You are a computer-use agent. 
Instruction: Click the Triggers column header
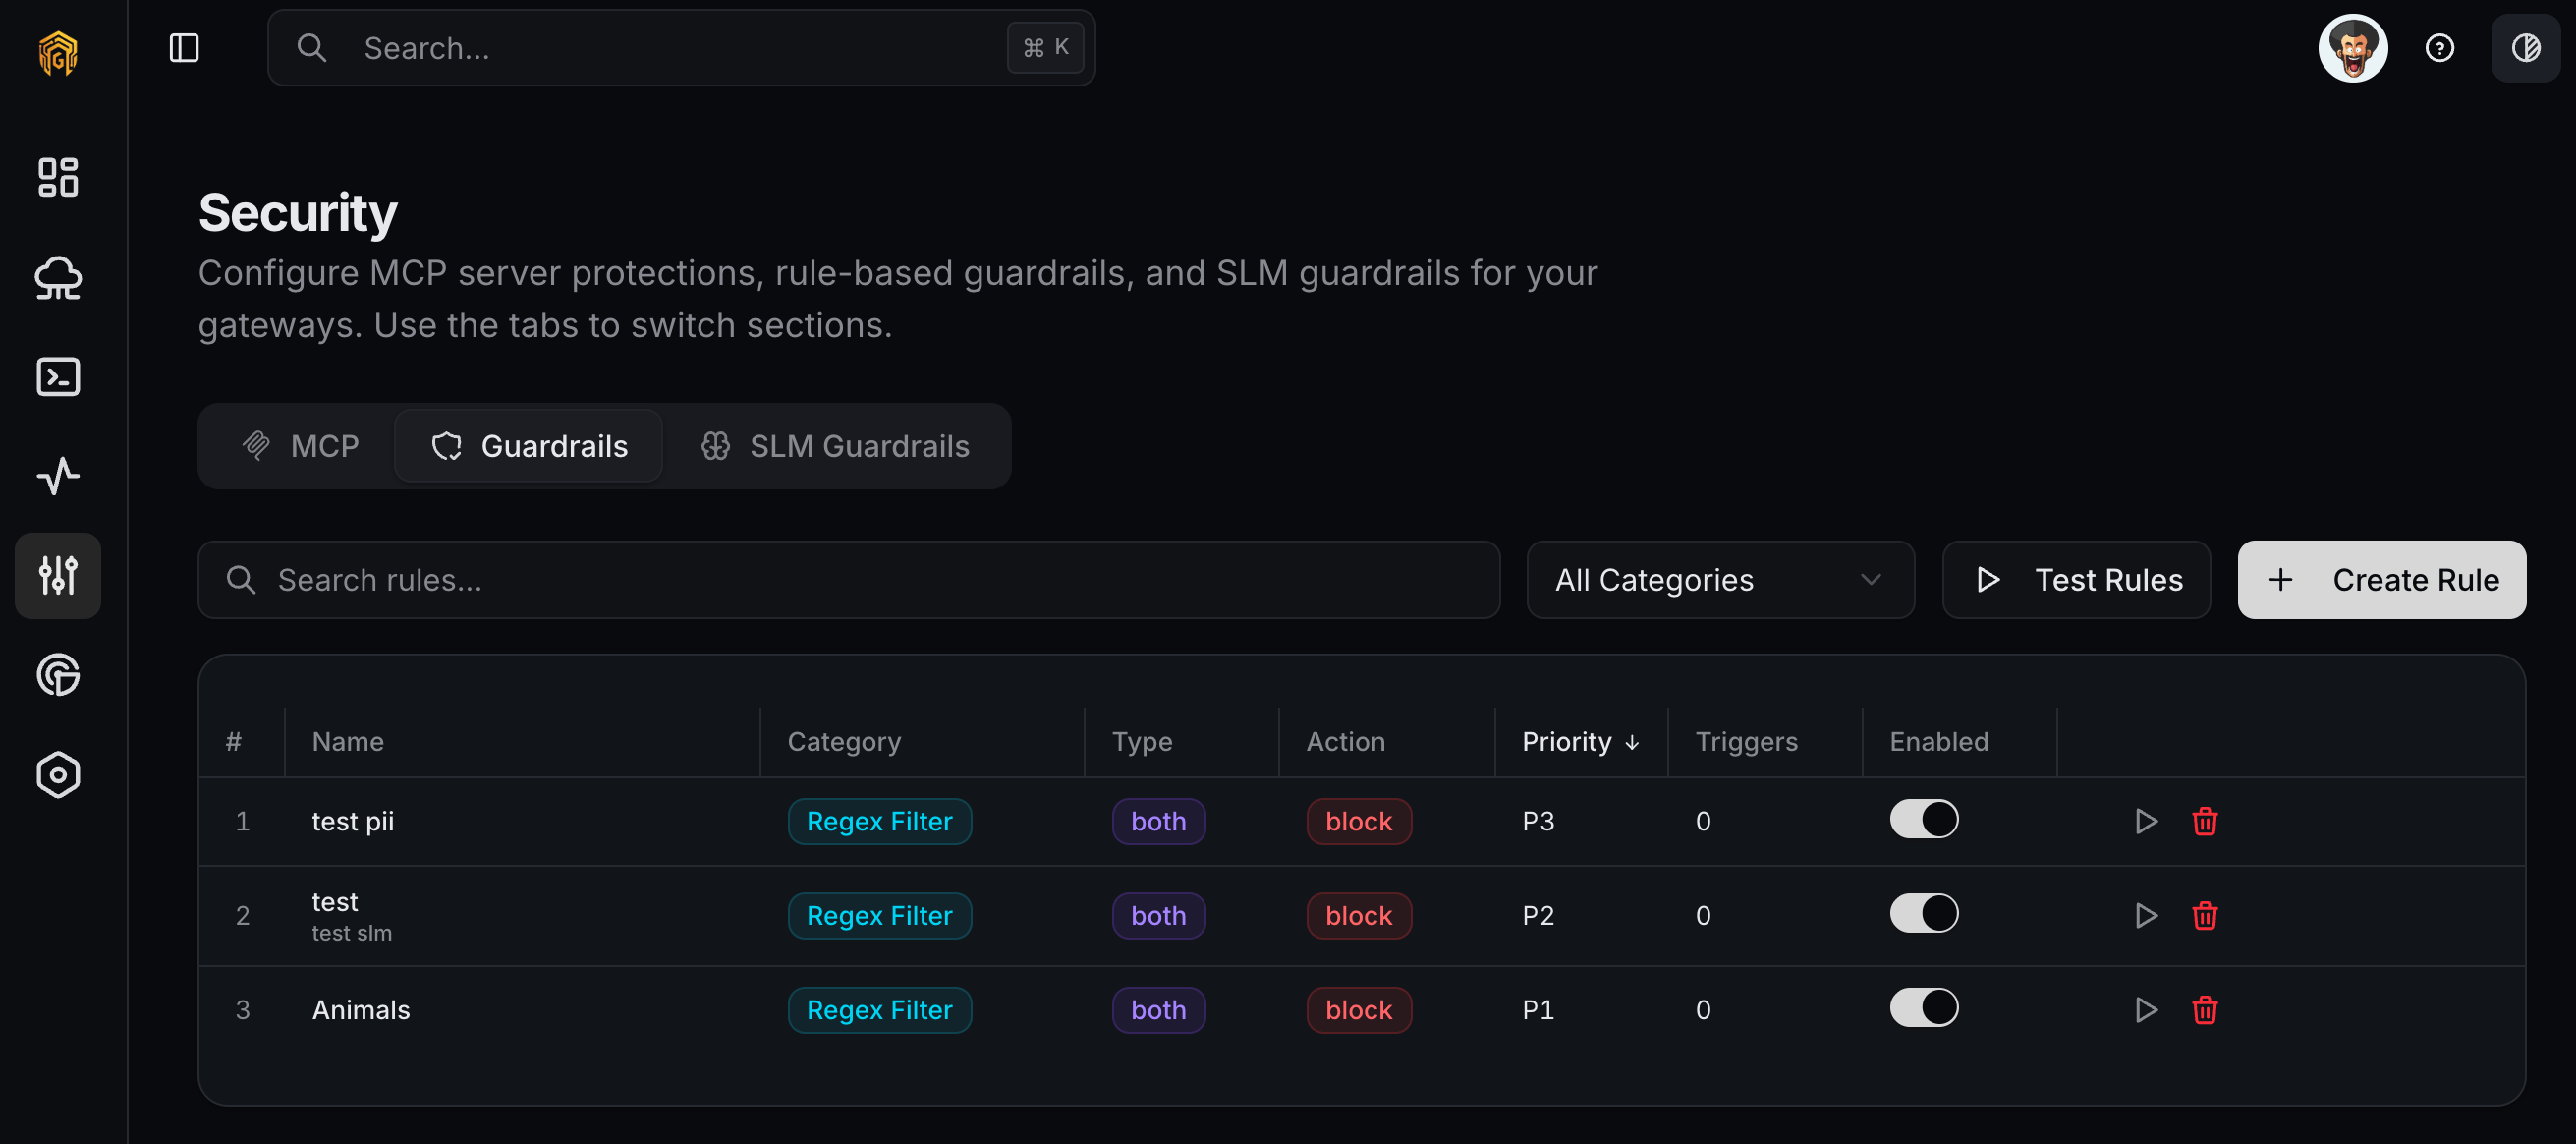pos(1746,741)
